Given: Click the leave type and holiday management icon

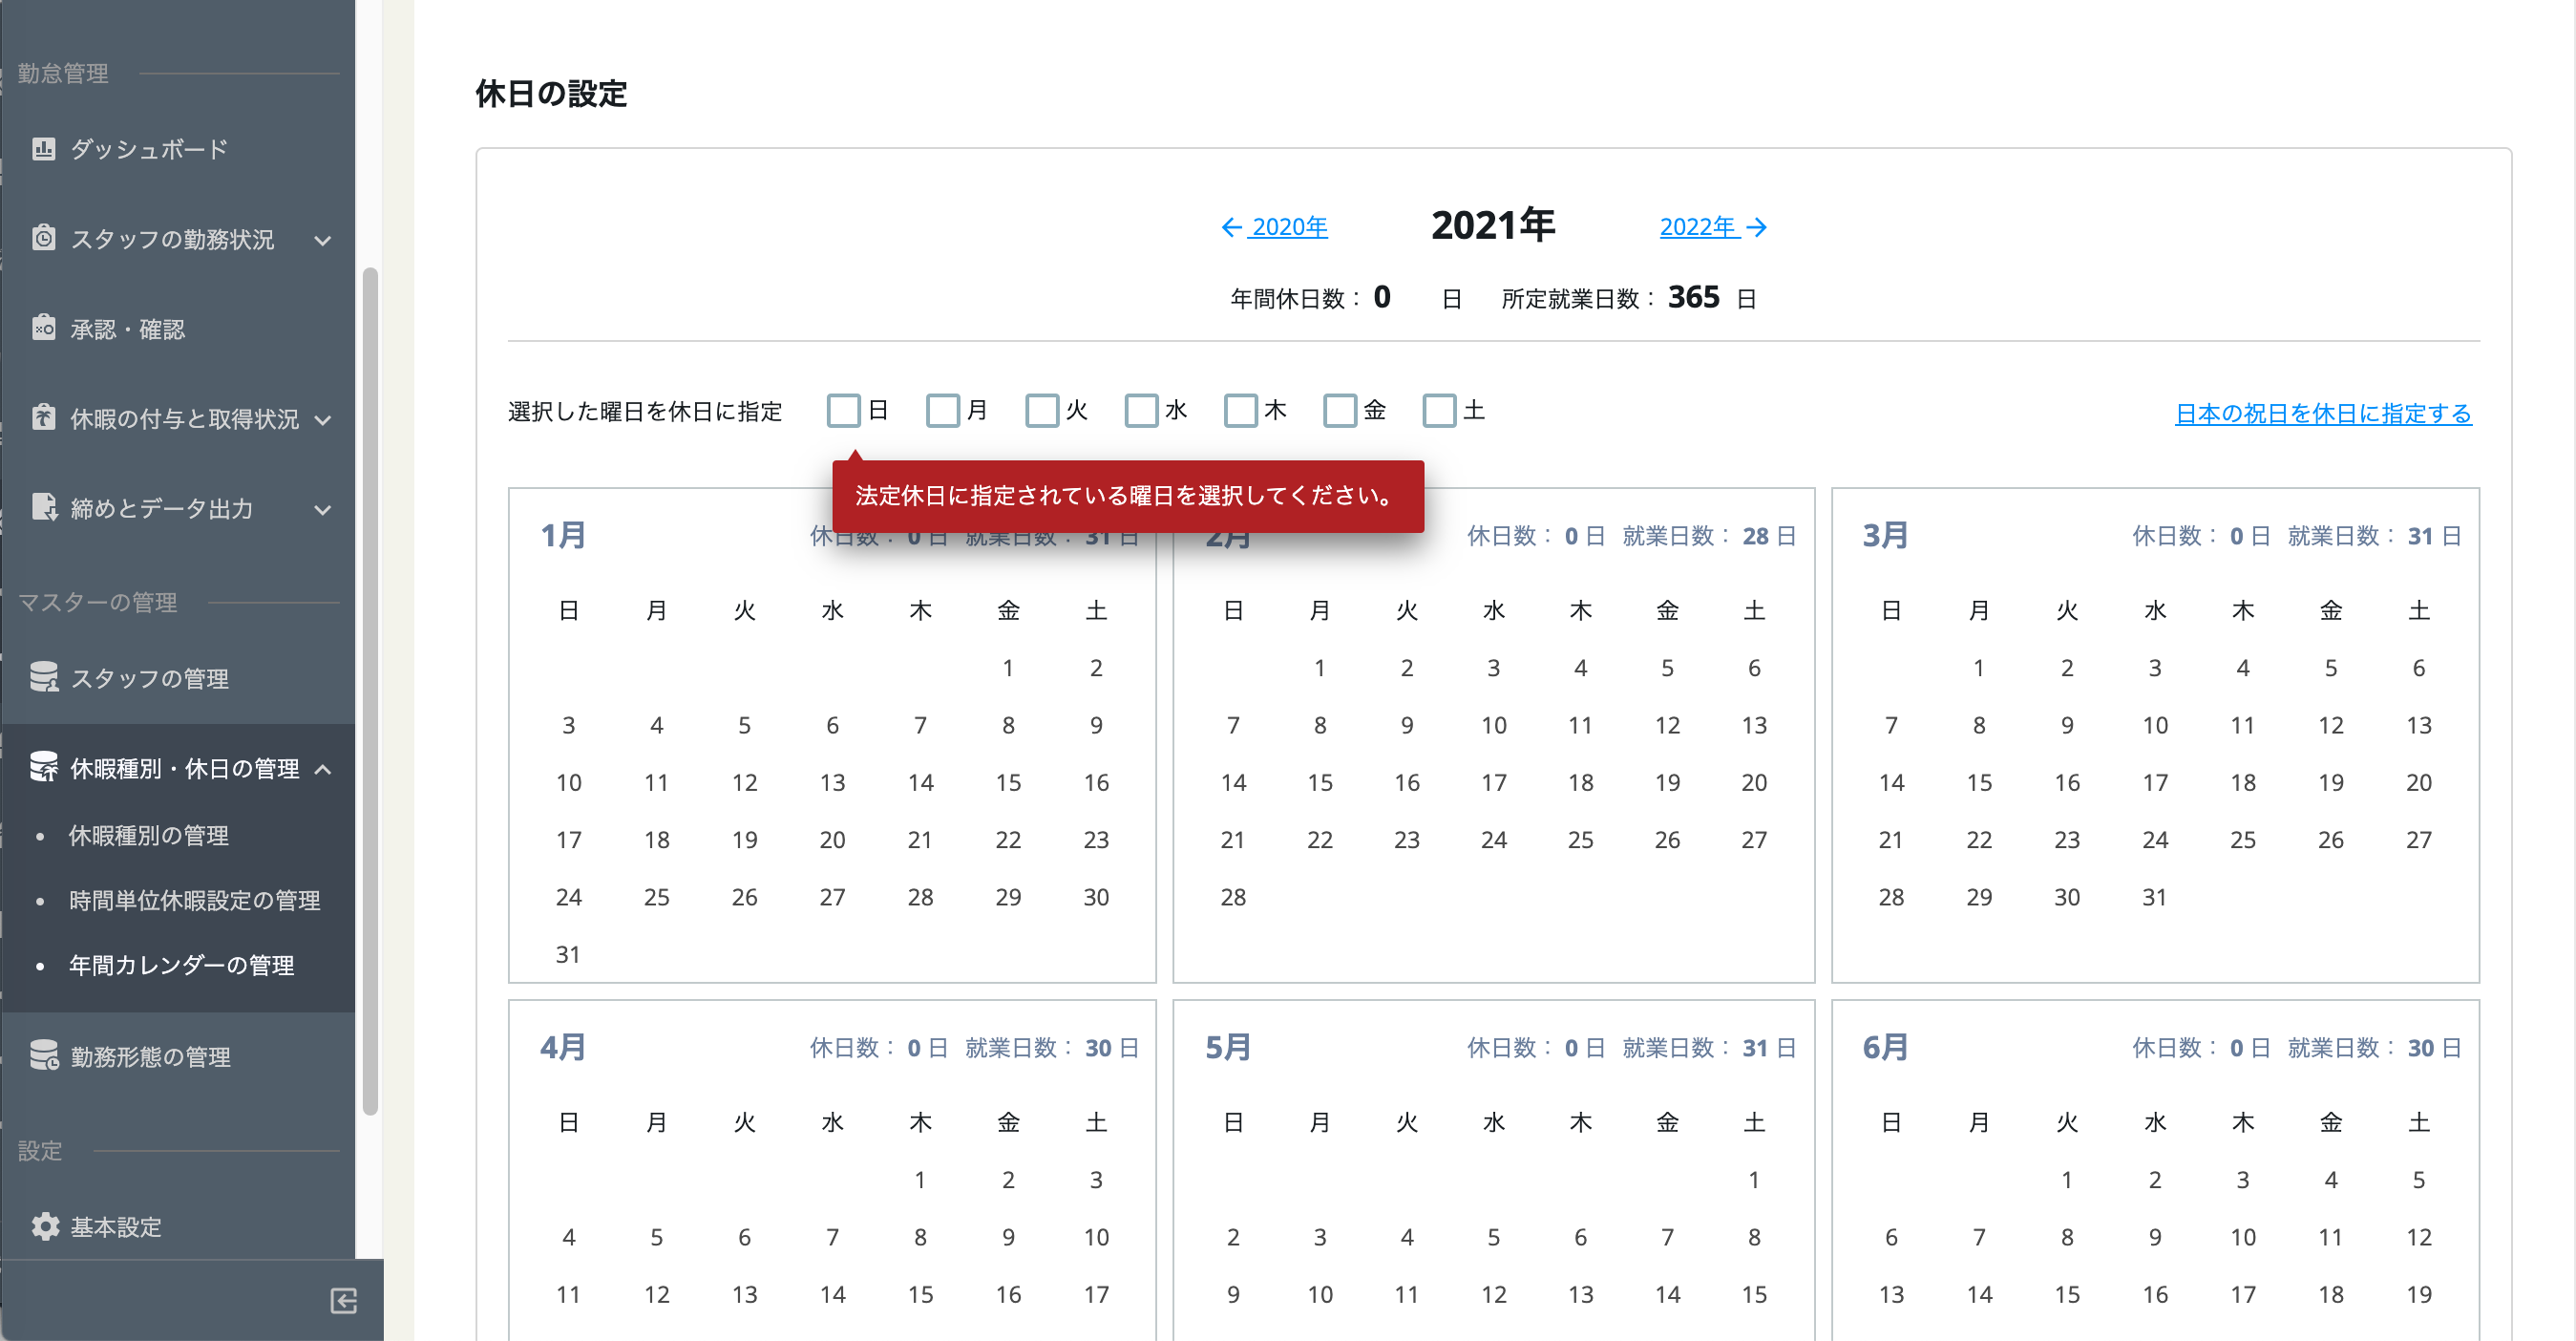Looking at the screenshot, I should 43,767.
